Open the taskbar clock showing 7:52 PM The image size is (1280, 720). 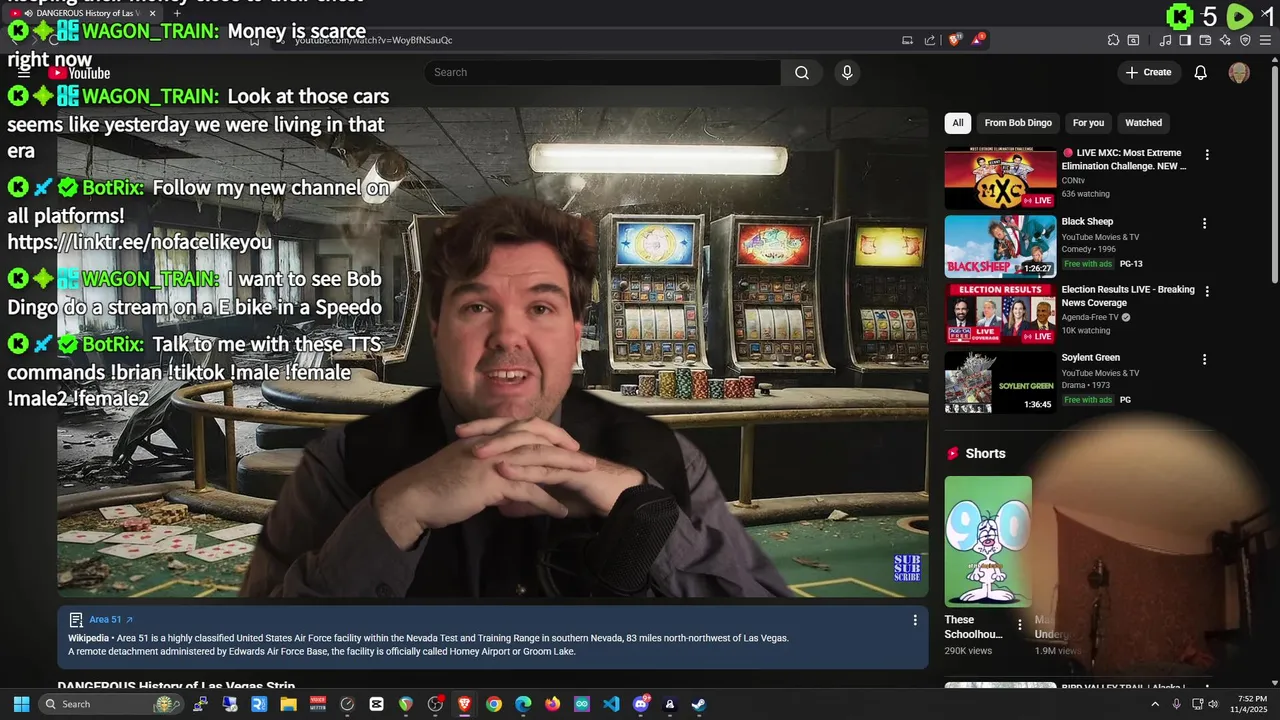pyautogui.click(x=1251, y=704)
